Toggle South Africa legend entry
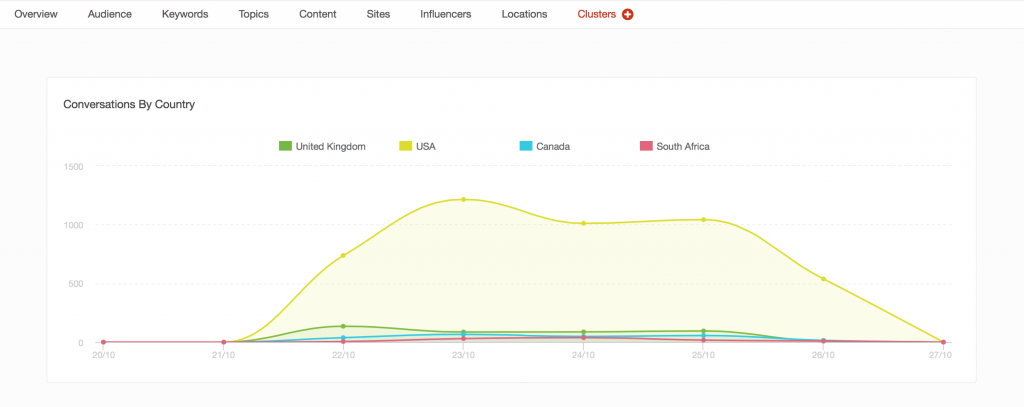This screenshot has width=1024, height=407. [x=683, y=146]
